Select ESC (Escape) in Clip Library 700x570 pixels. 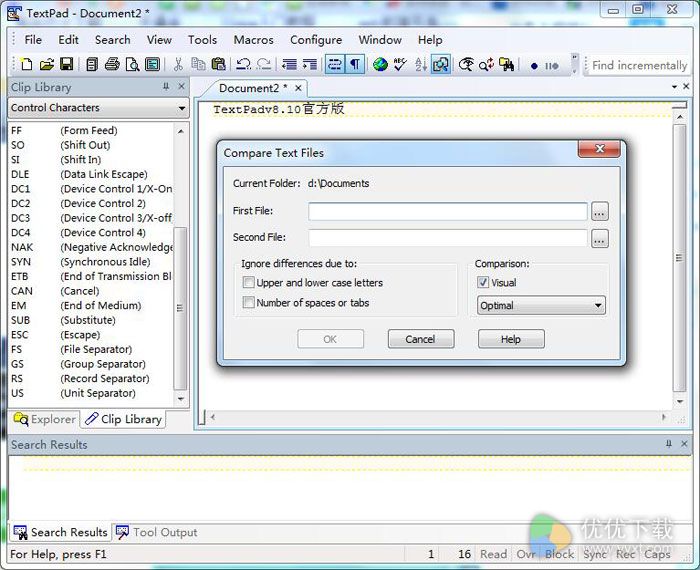click(x=92, y=335)
